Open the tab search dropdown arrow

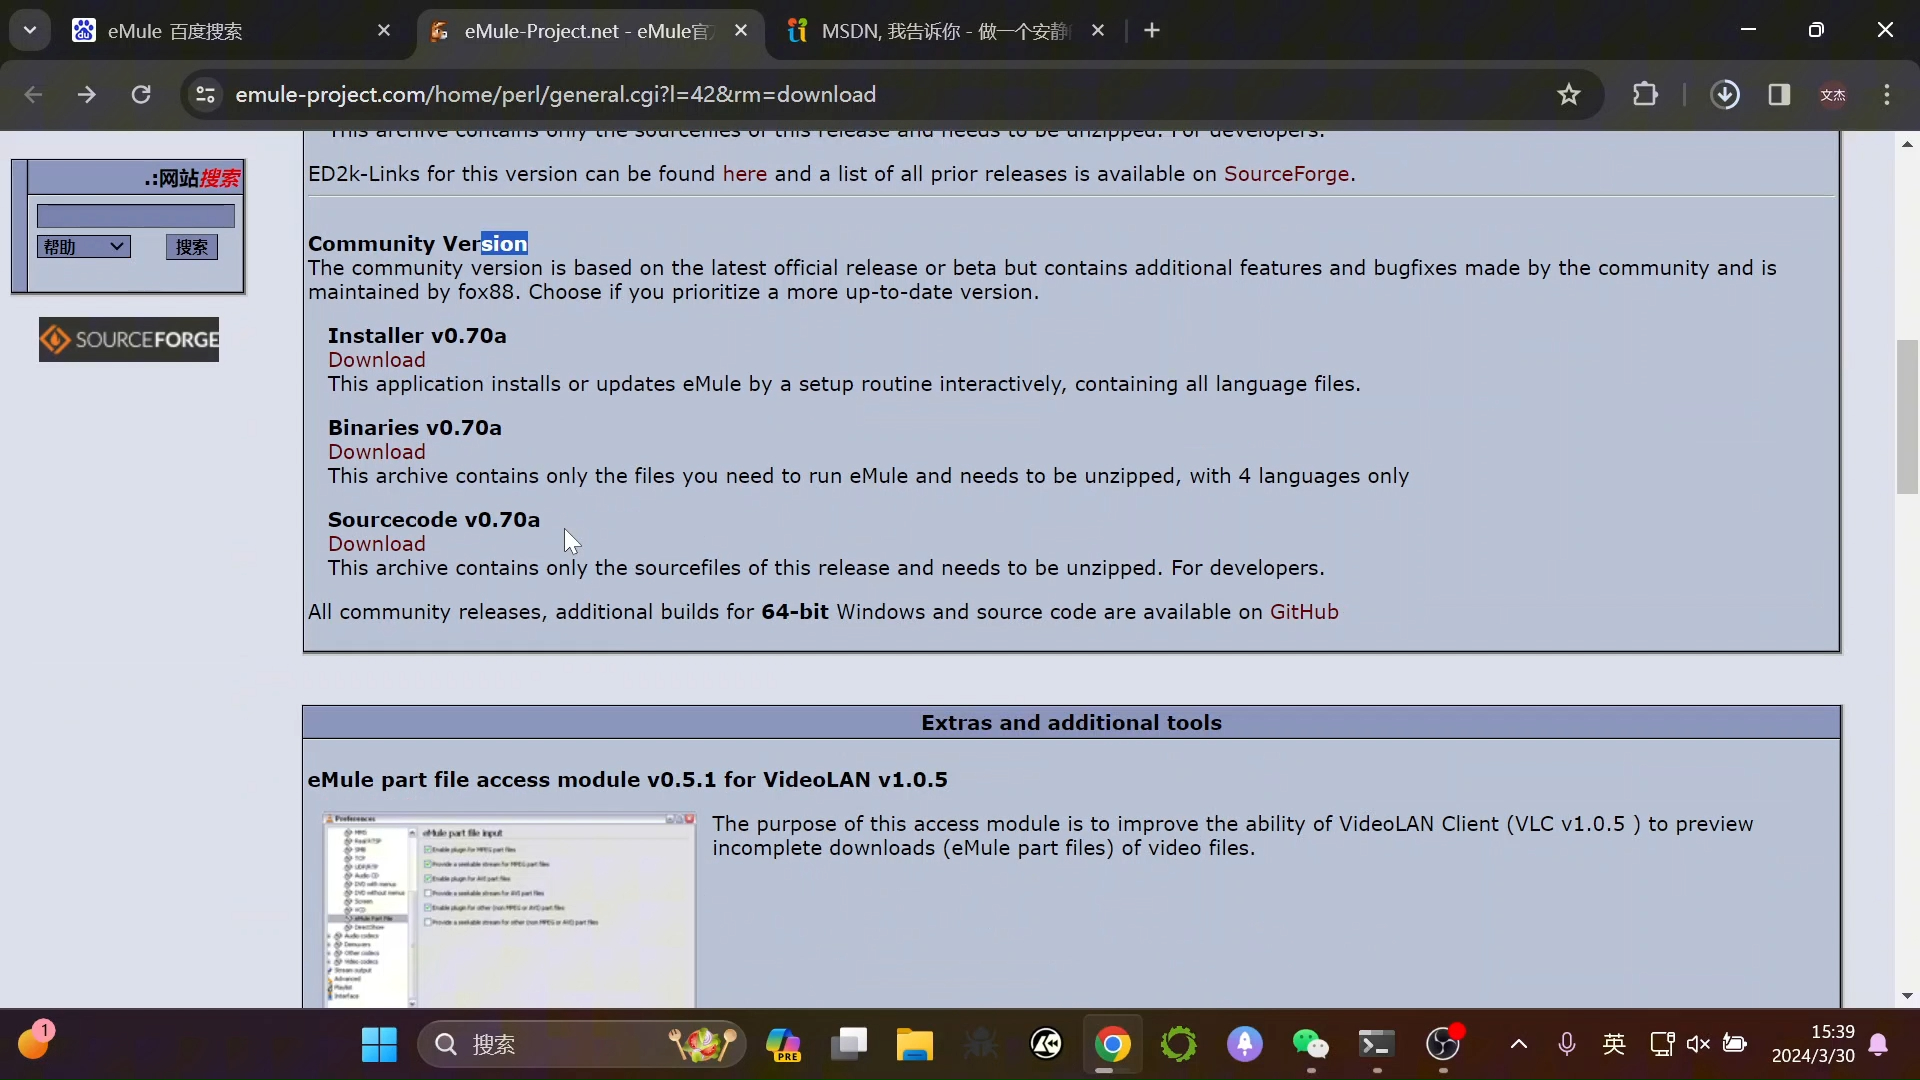tap(30, 31)
